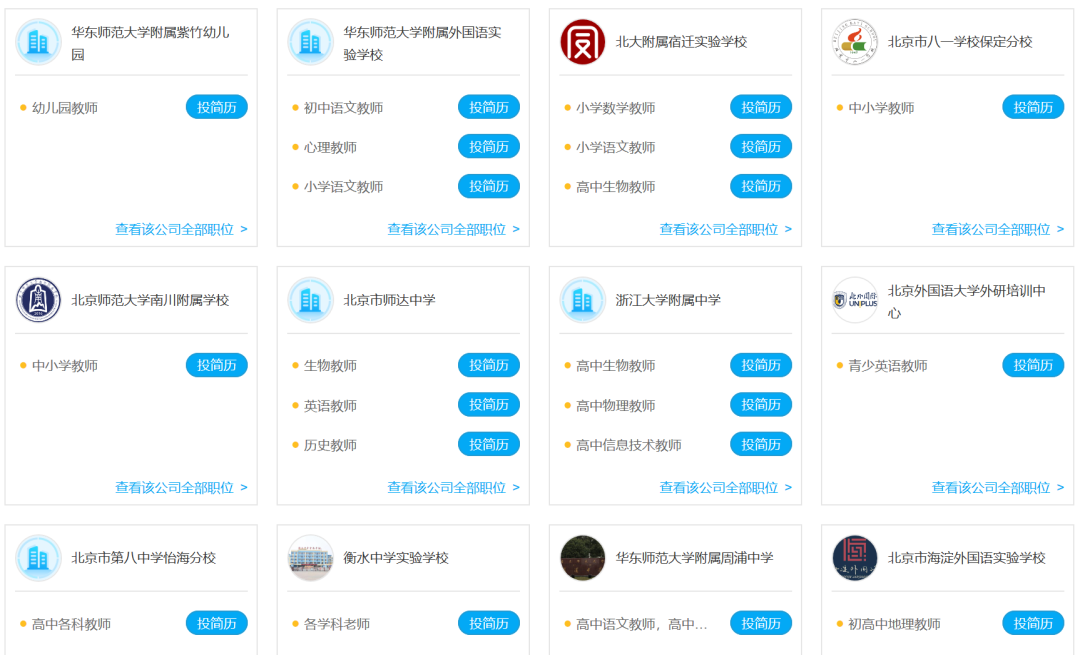The height and width of the screenshot is (655, 1080).
Task: Open 查看该公司全部职位 for 华东师范大学附属外国语实验学校
Action: tap(453, 229)
